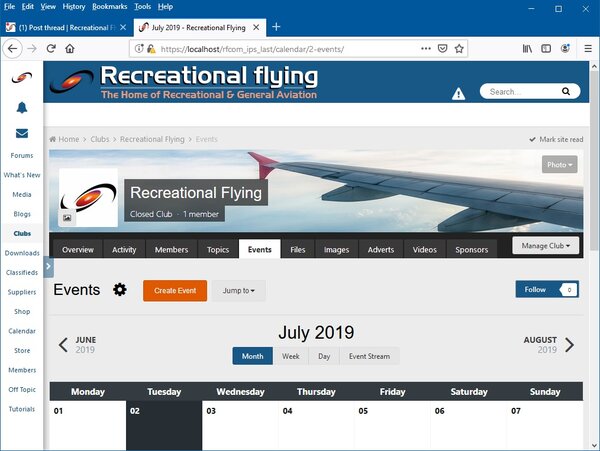Open the Bookmarks menu
The height and width of the screenshot is (451, 600).
[110, 7]
